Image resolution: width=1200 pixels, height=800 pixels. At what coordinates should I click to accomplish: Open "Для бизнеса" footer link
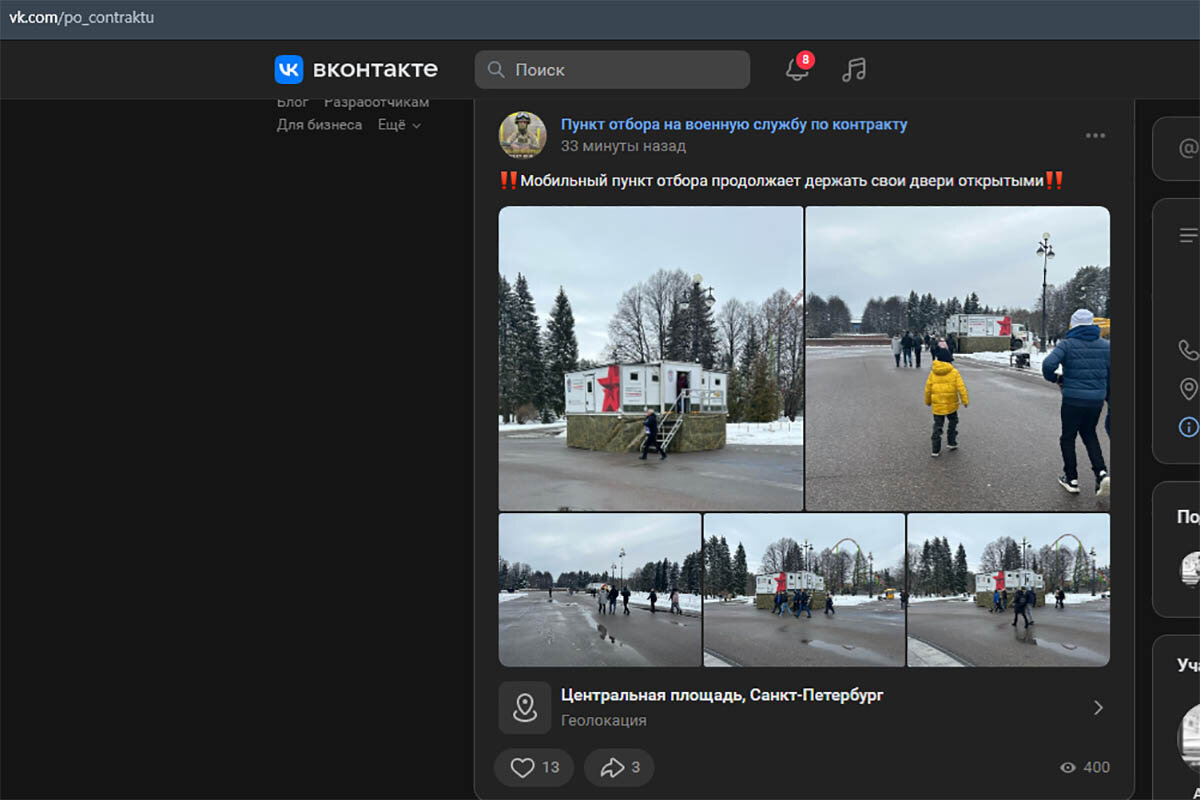319,125
